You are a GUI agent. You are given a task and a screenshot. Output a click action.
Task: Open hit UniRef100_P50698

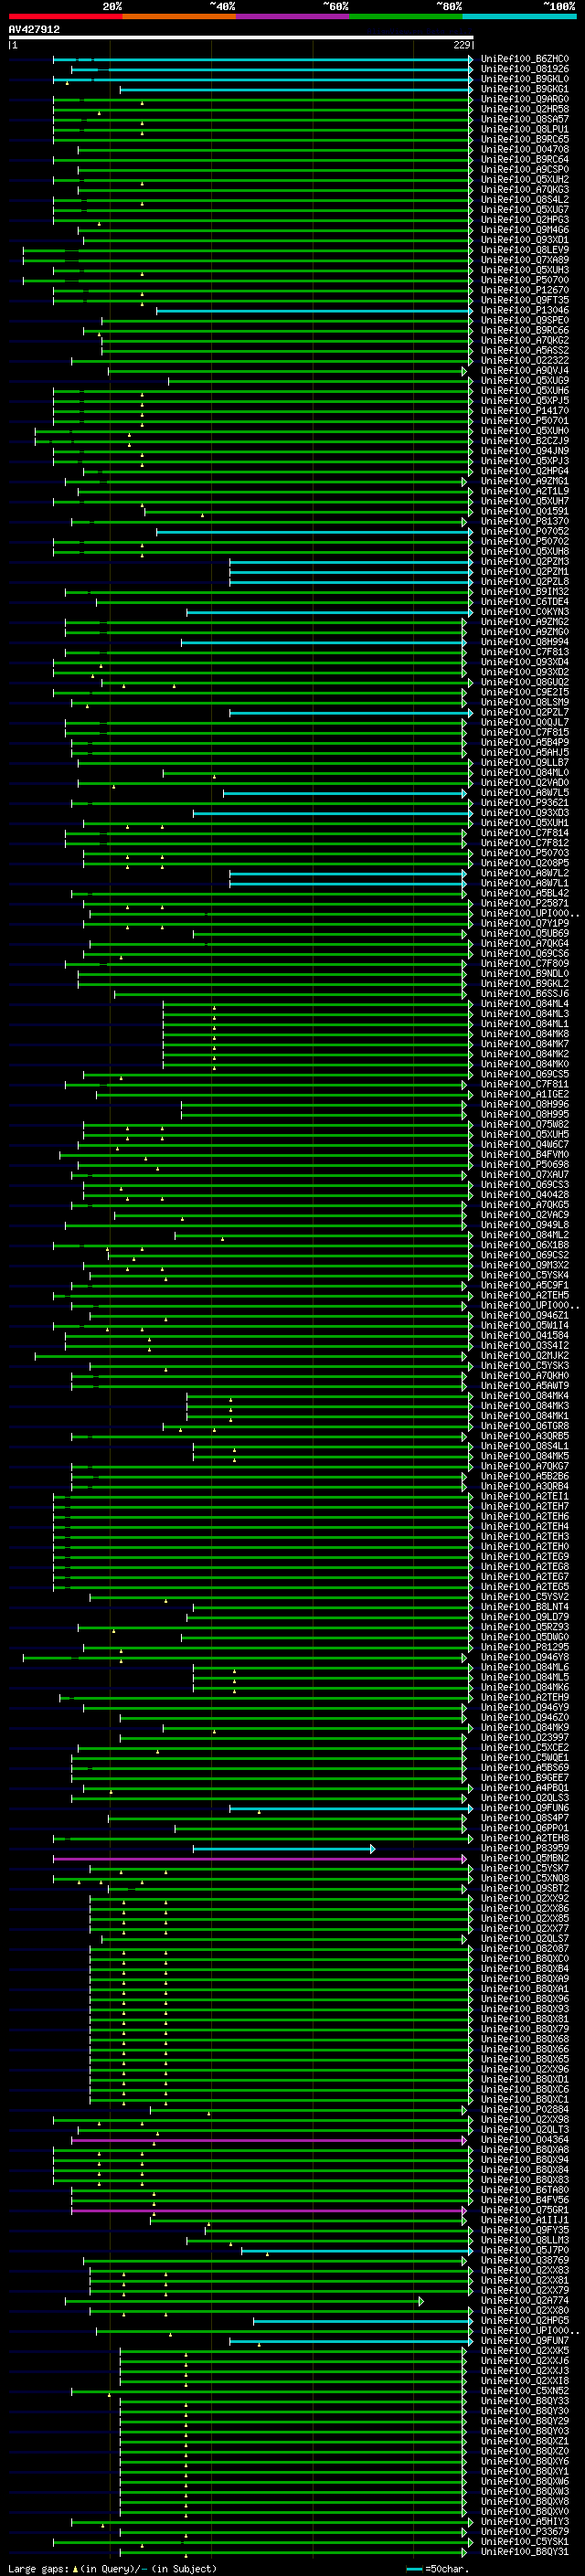pyautogui.click(x=524, y=1165)
